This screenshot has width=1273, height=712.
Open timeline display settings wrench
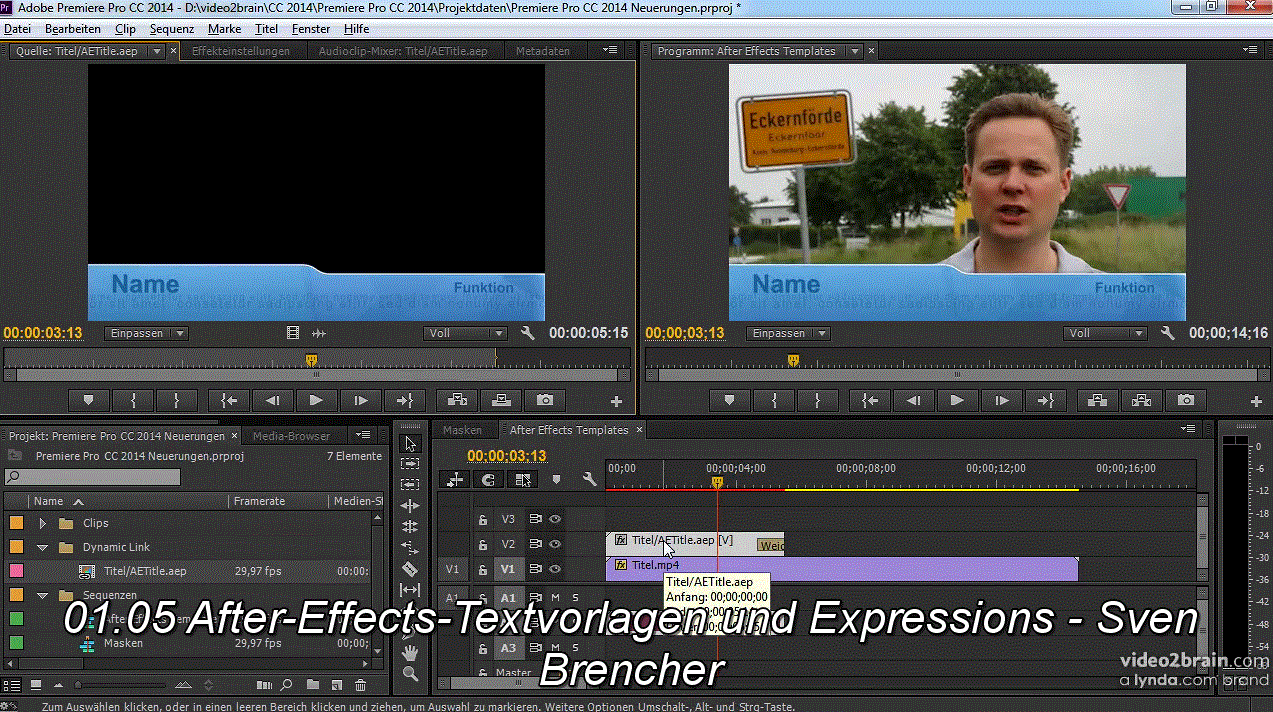point(589,479)
